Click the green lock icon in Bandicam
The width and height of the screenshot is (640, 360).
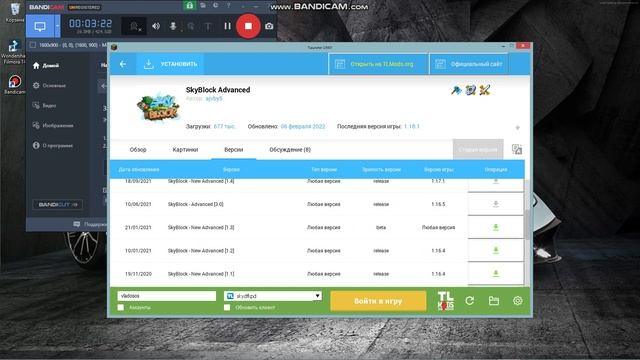[x=190, y=6]
